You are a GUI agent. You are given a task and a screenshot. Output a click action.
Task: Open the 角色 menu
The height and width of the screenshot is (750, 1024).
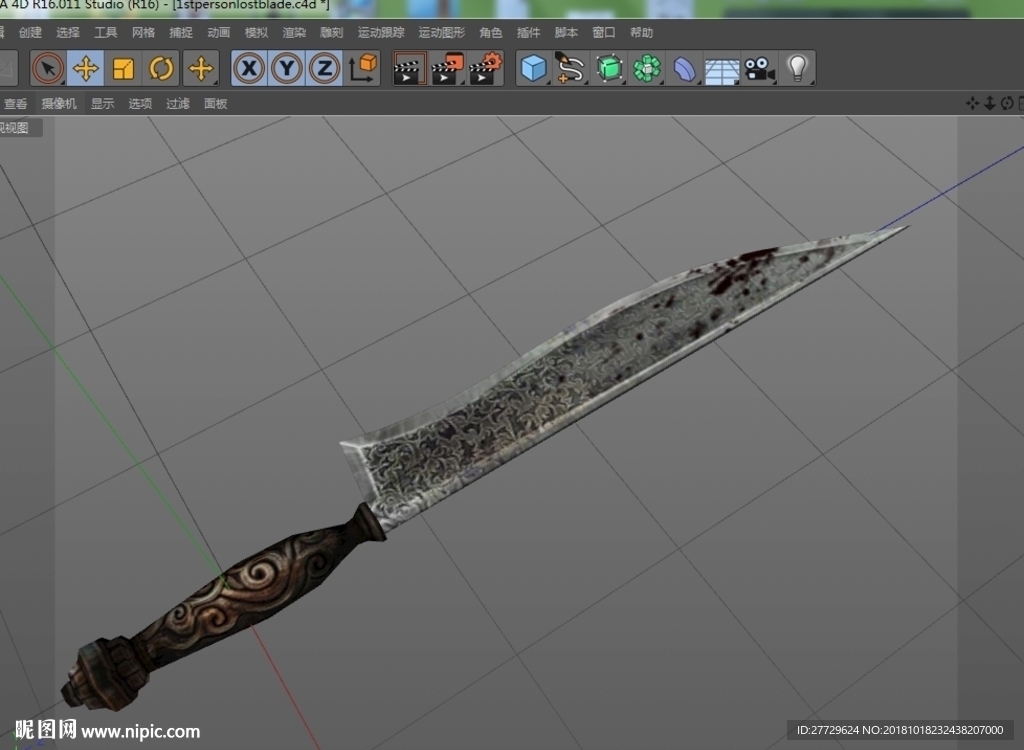490,32
